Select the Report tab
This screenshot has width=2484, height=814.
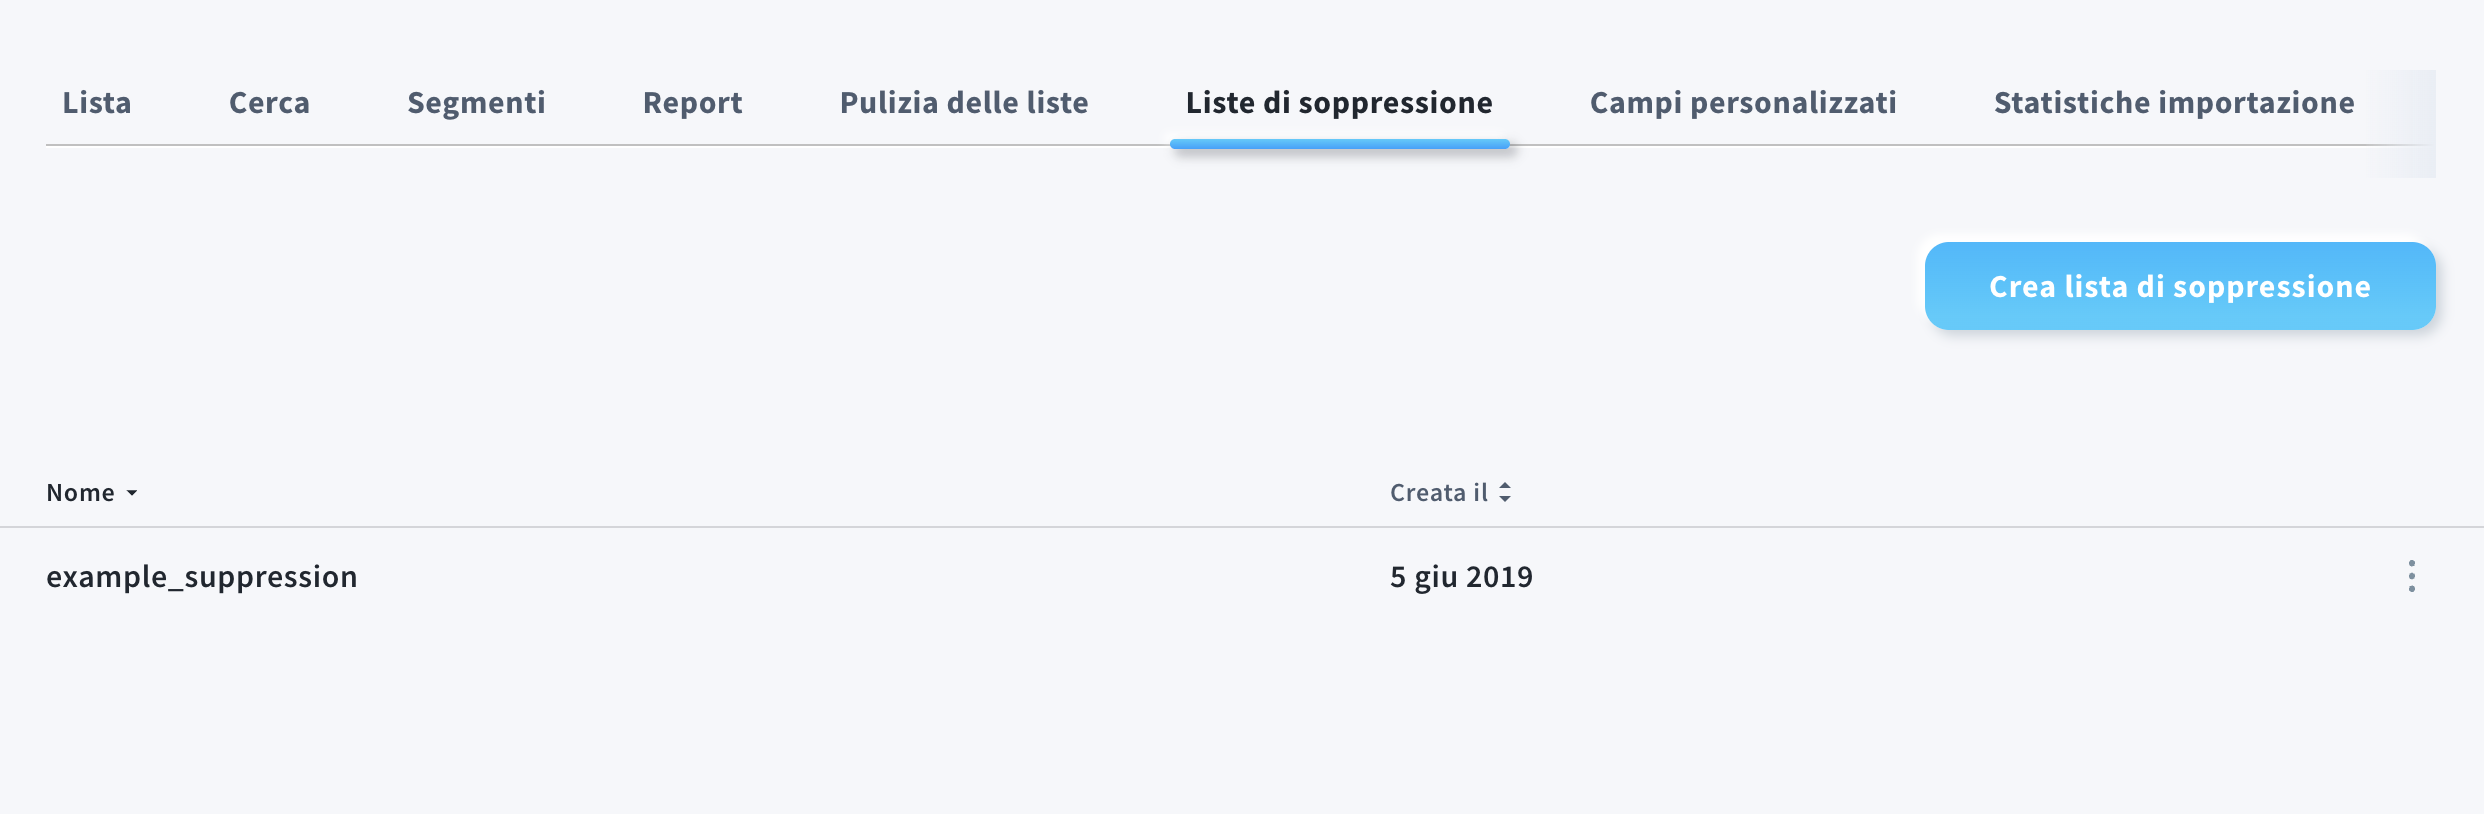pyautogui.click(x=692, y=103)
